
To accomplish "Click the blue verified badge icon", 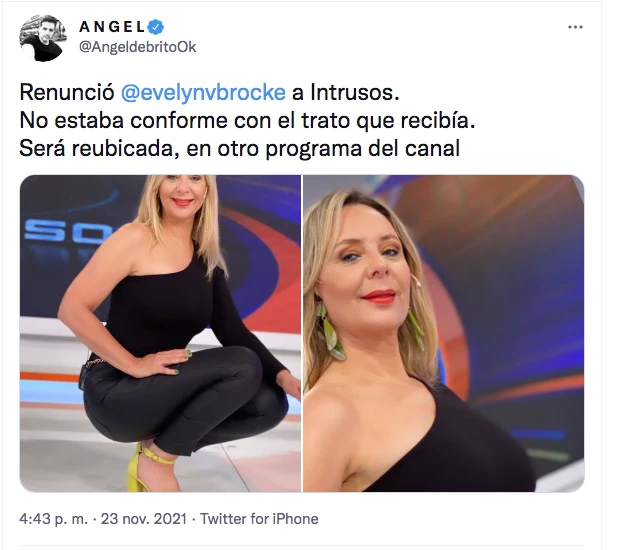I will click(155, 27).
